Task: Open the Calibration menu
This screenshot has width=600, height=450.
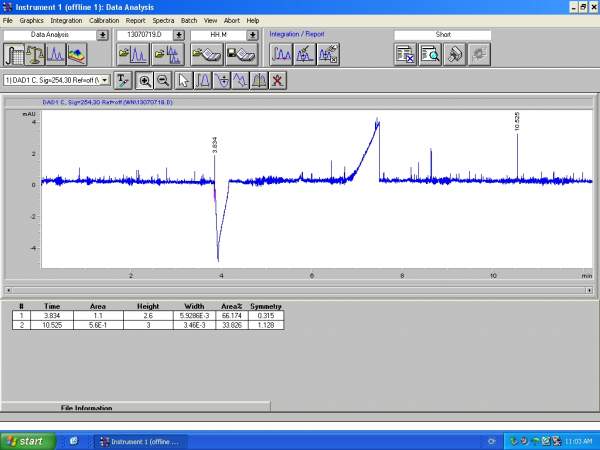Action: click(x=104, y=20)
